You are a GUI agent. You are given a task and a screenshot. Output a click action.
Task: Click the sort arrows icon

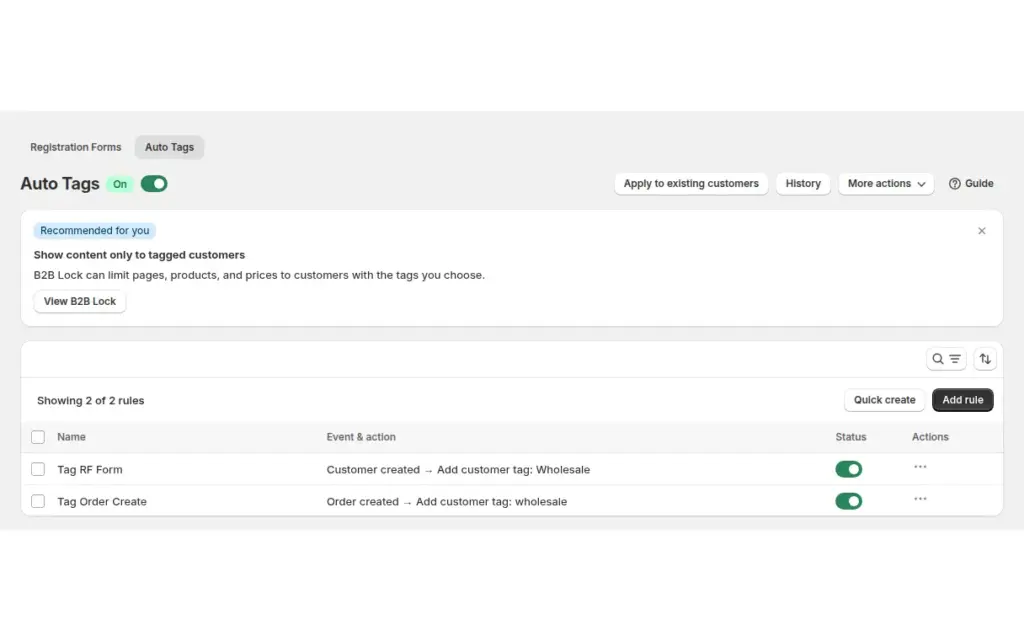pos(985,358)
